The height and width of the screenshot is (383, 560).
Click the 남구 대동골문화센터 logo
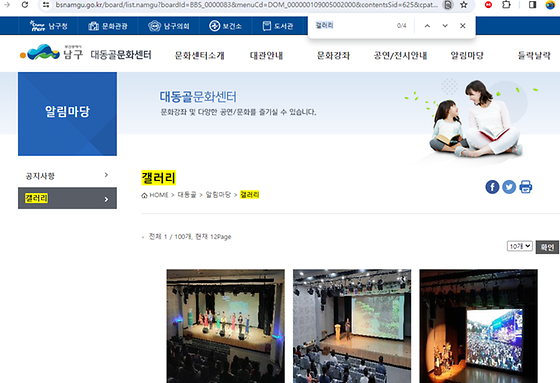coord(86,53)
